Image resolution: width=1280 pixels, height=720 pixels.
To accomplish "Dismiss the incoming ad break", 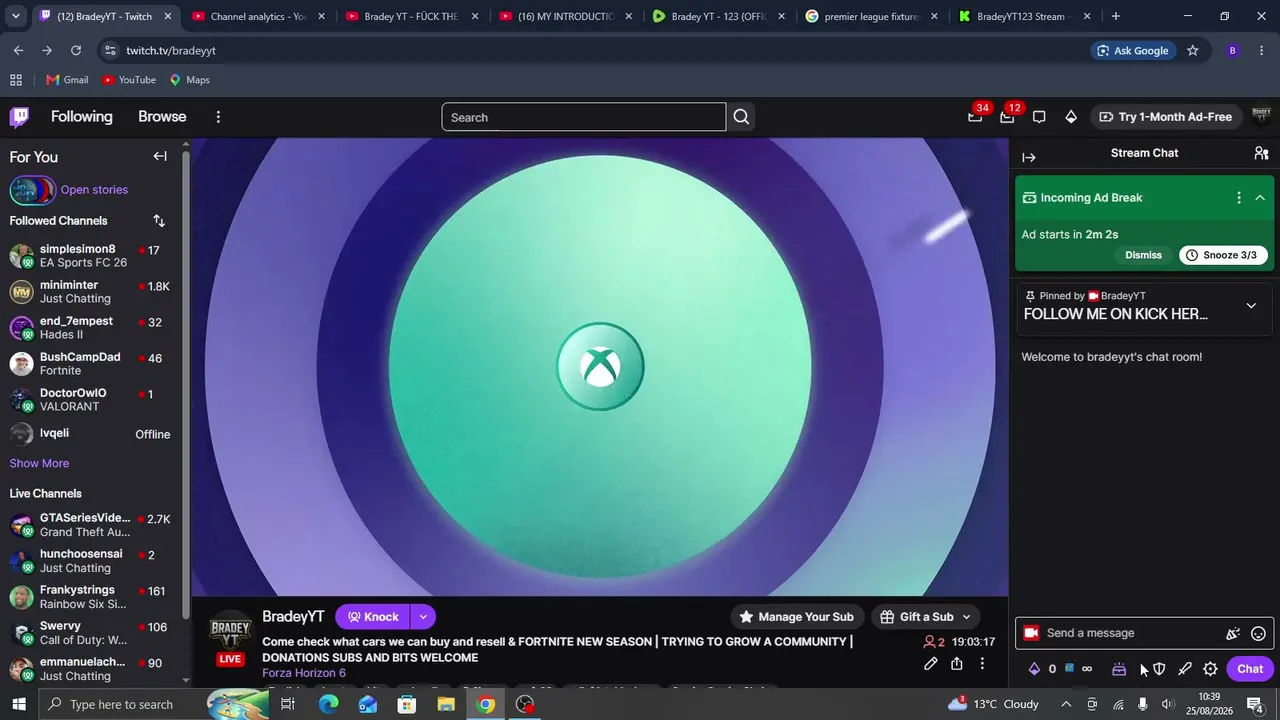I will pyautogui.click(x=1143, y=255).
